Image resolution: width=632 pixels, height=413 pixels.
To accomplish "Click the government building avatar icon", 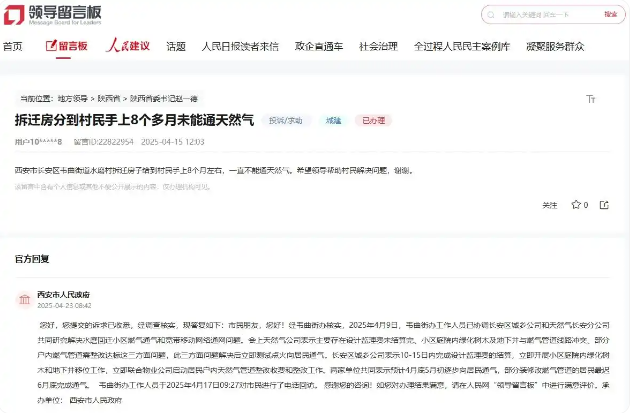I will tap(24, 299).
